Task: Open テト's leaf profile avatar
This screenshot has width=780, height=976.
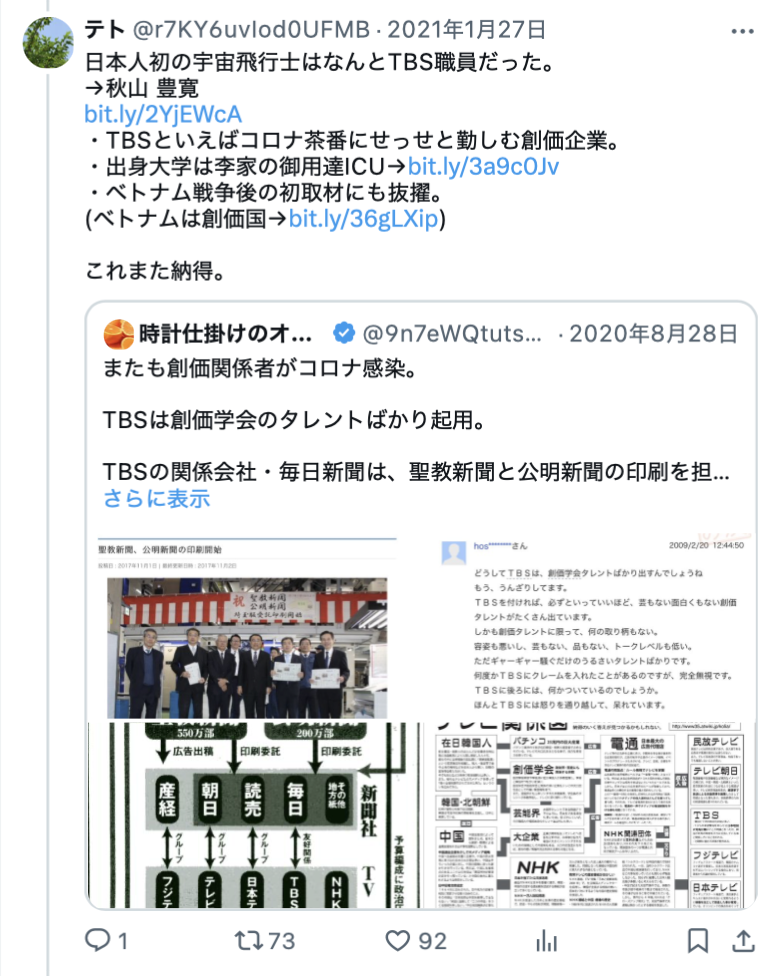Action: tap(48, 42)
